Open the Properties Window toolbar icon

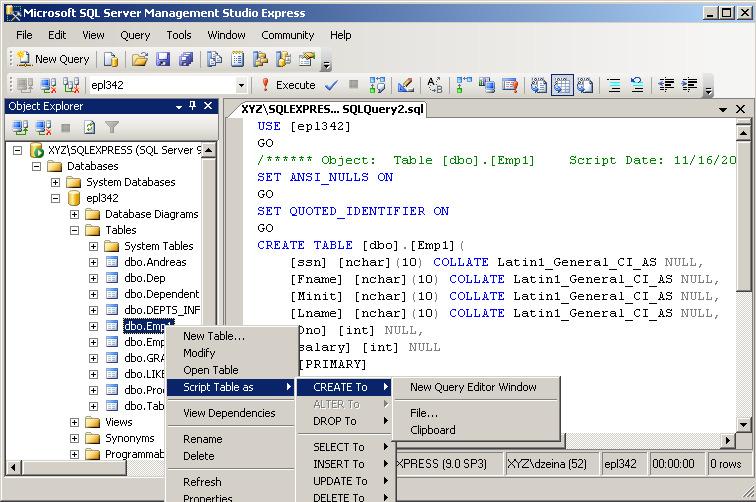click(307, 59)
